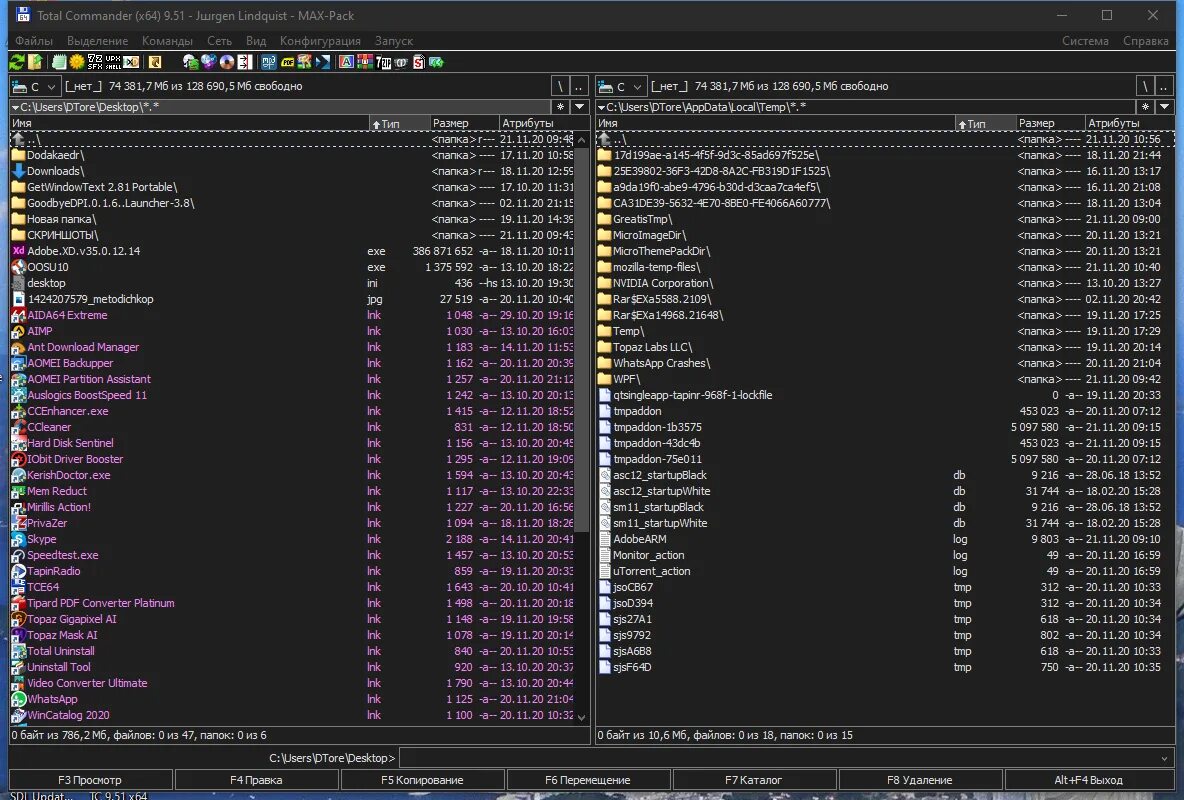Open the Справка menu
1184x800 pixels.
(x=1145, y=41)
